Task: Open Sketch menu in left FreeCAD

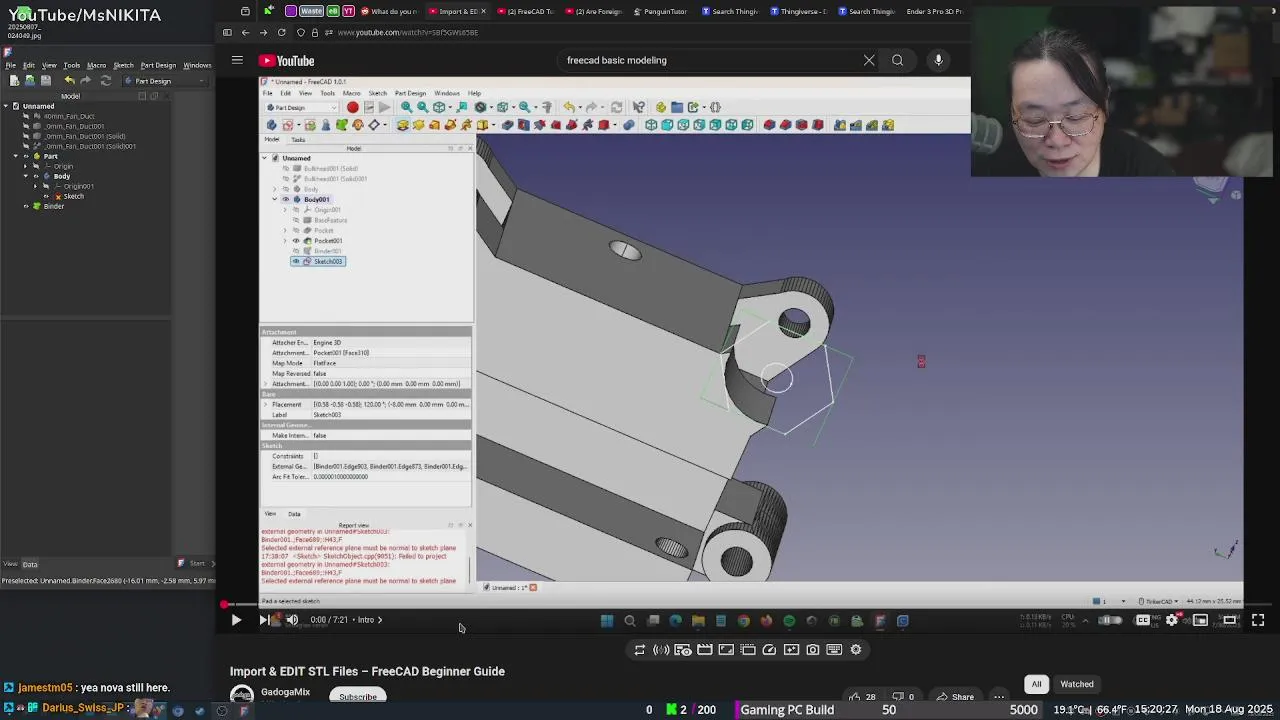Action: pyautogui.click(x=123, y=65)
